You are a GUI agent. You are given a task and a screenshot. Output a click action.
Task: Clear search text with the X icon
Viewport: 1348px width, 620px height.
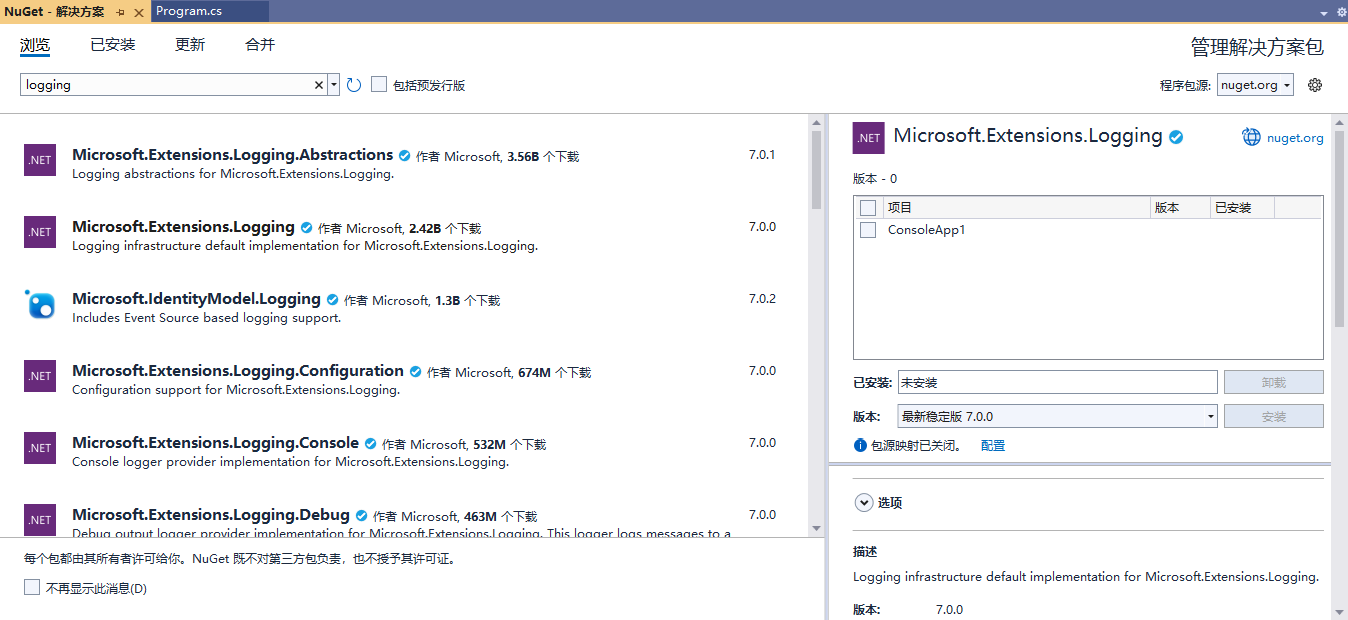click(319, 85)
